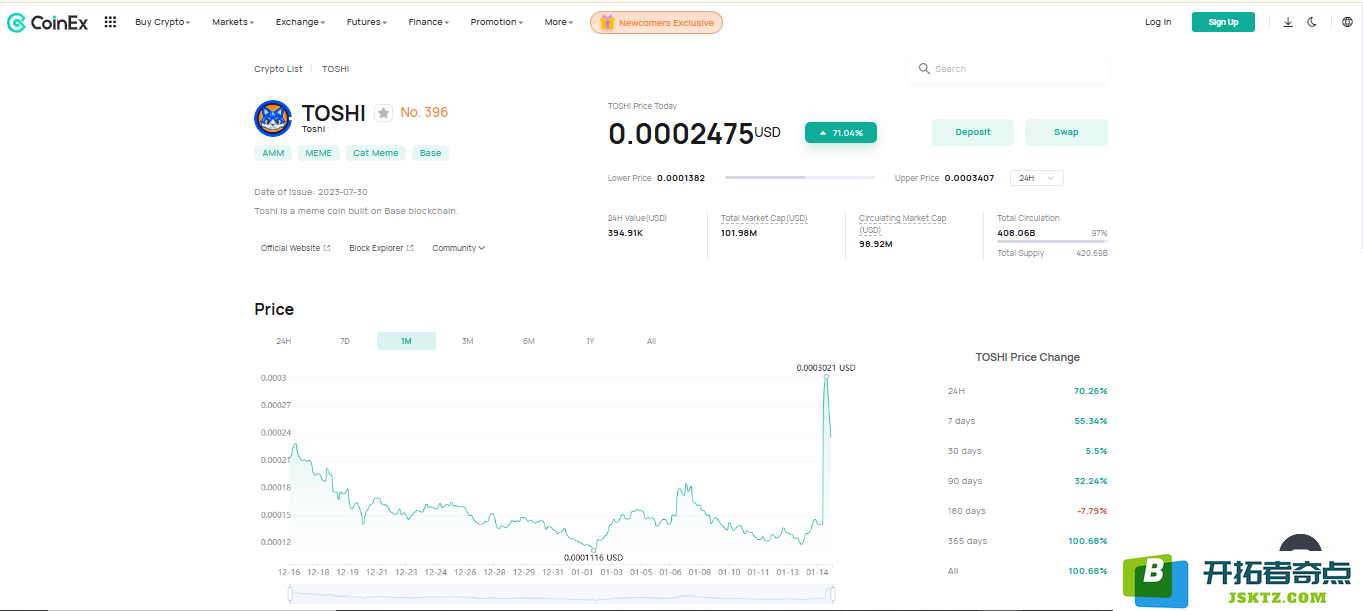Click the total circulation progress bar

click(x=1052, y=242)
